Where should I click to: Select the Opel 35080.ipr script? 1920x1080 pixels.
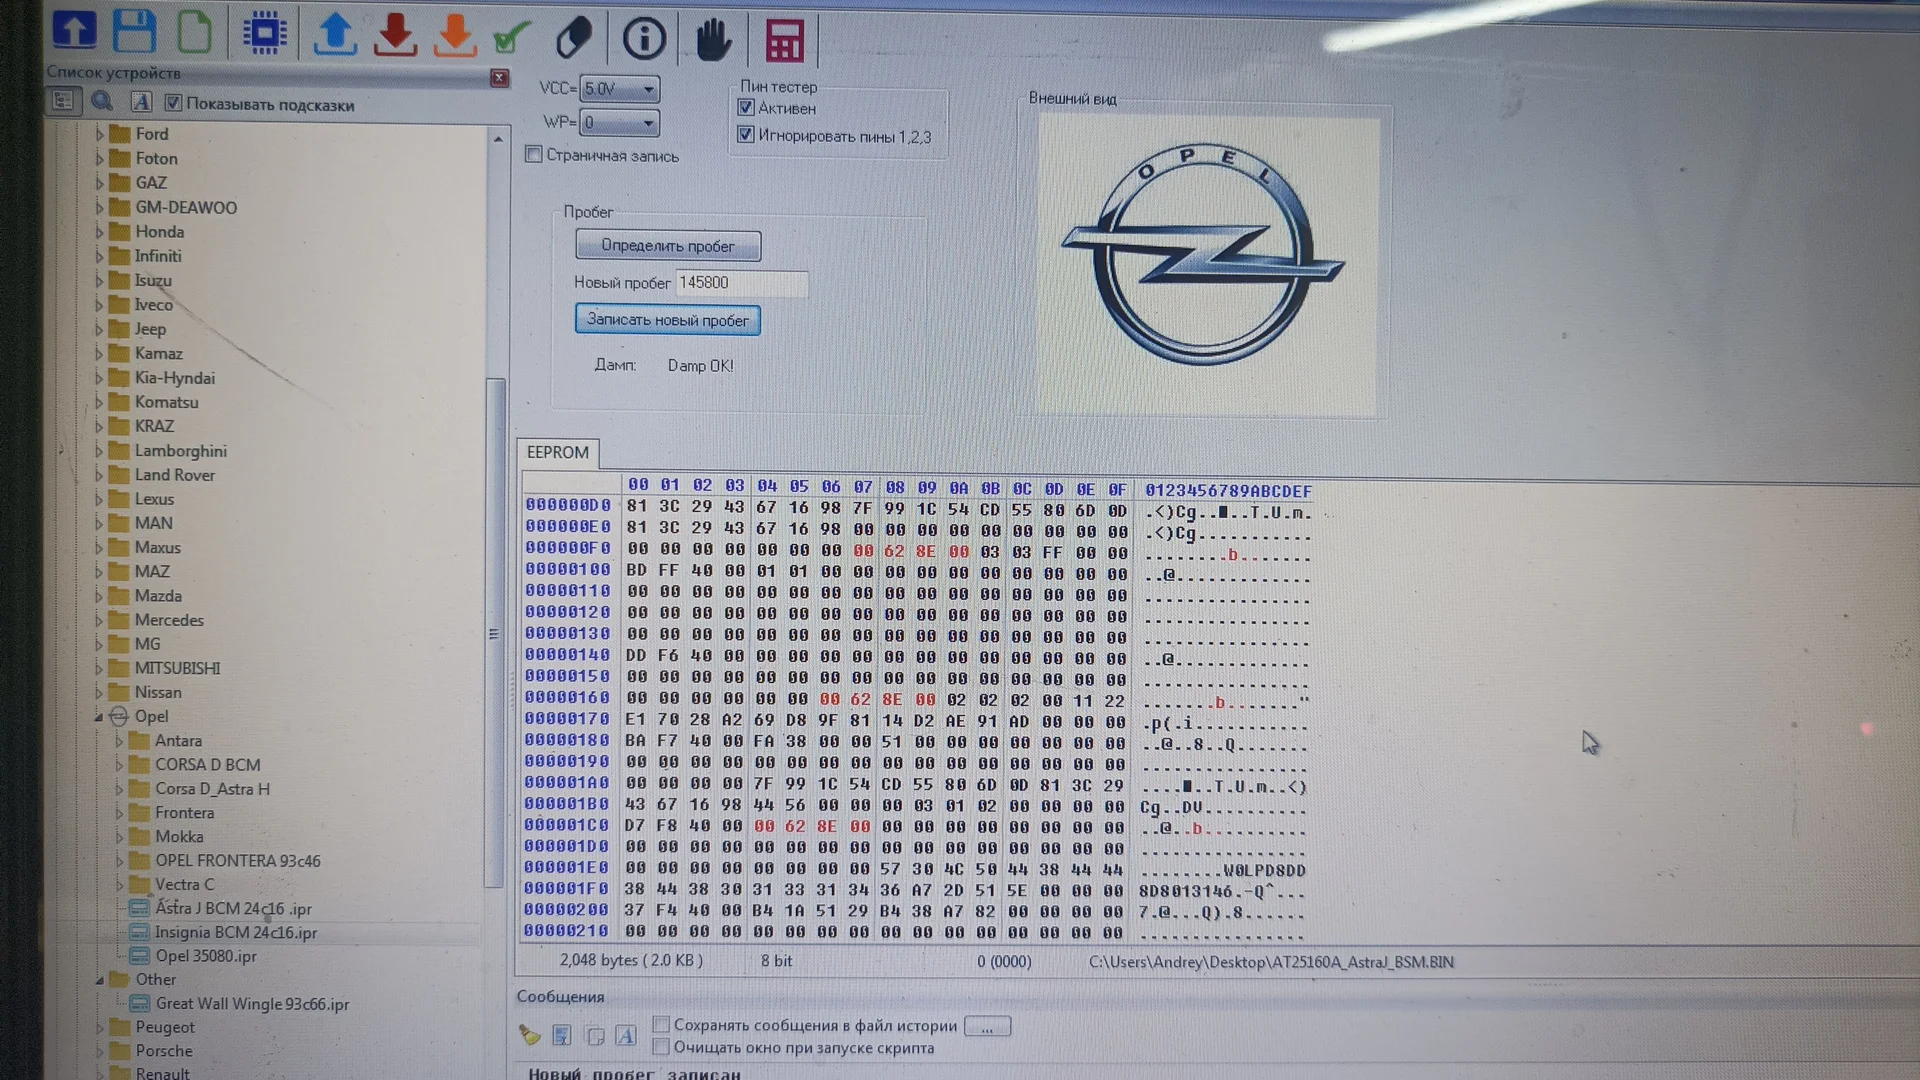206,957
